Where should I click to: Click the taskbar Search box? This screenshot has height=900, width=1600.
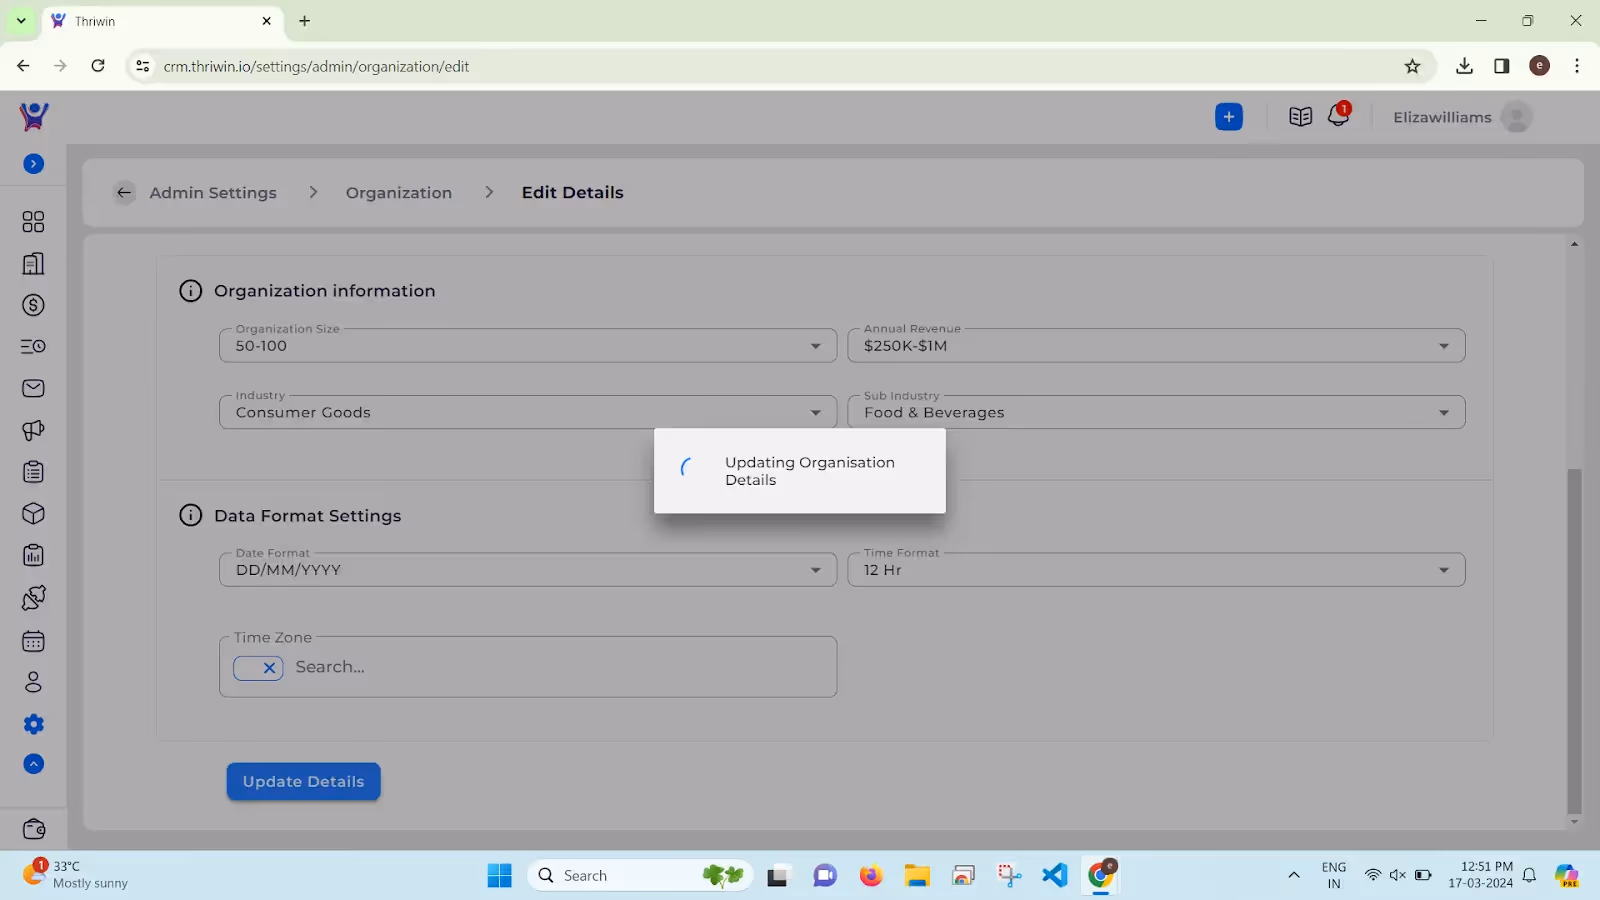pos(640,876)
